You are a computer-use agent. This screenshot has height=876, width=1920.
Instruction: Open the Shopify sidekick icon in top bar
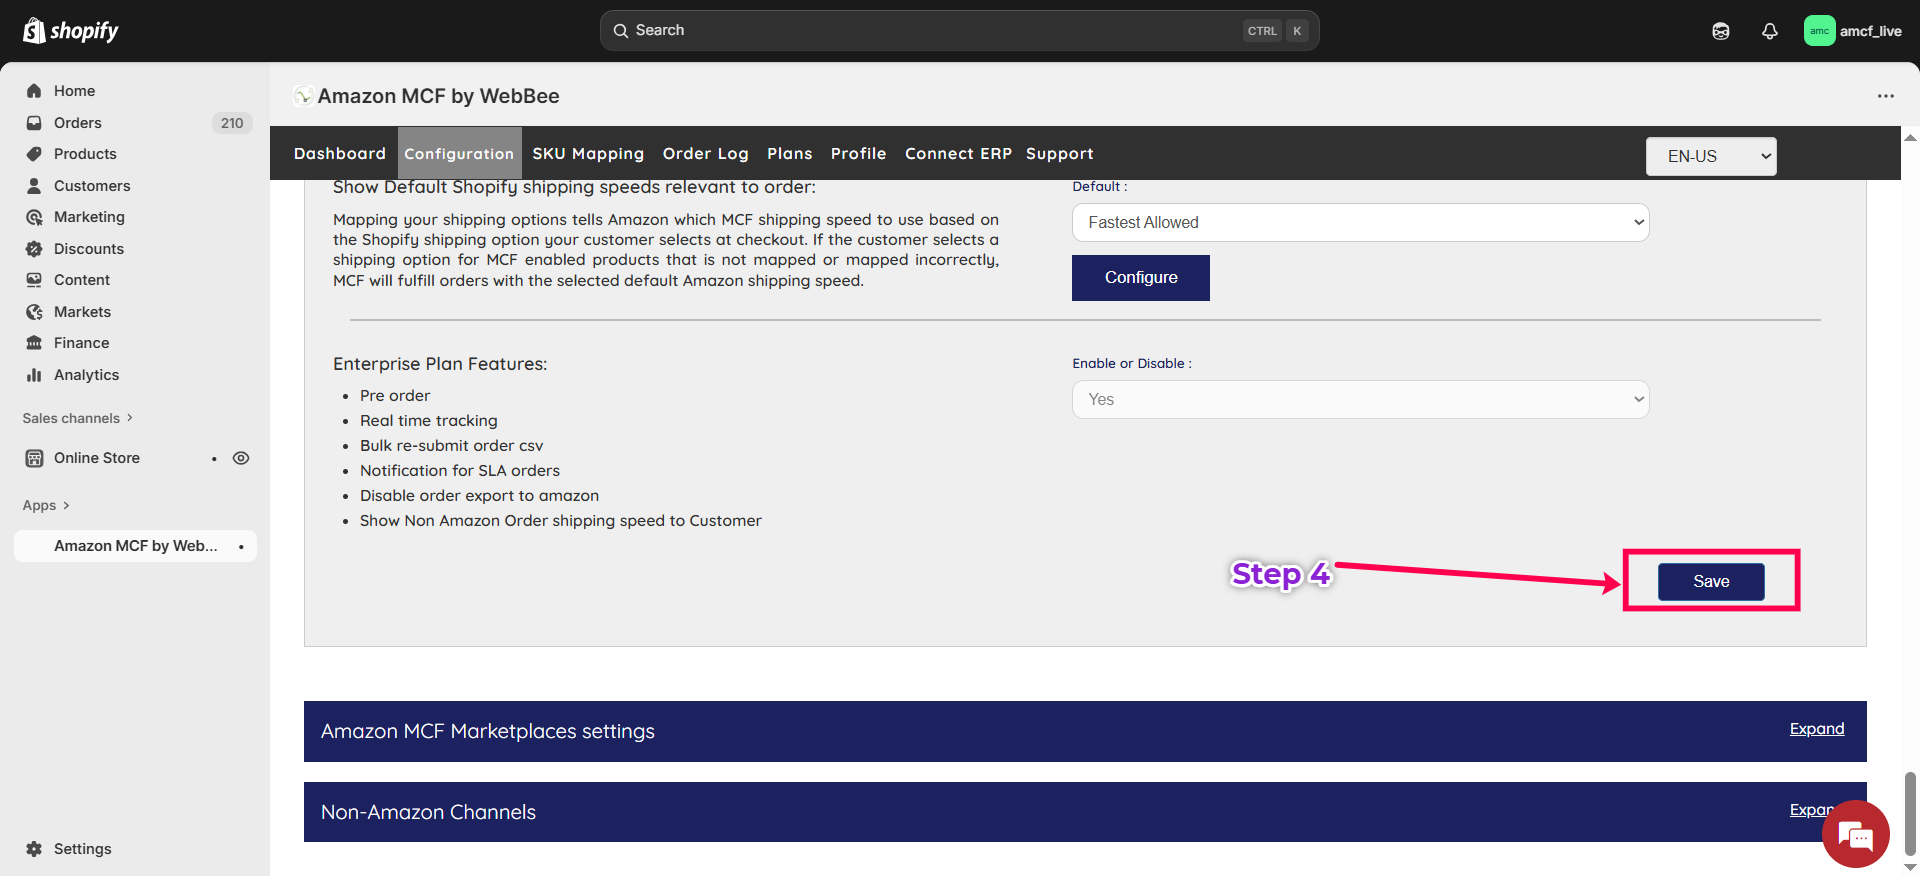click(1720, 31)
